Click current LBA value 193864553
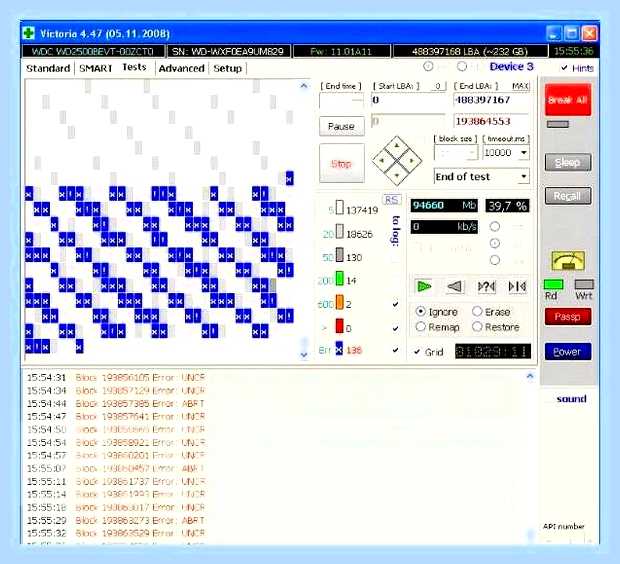Screen dimensions: 620x564 [x=491, y=121]
